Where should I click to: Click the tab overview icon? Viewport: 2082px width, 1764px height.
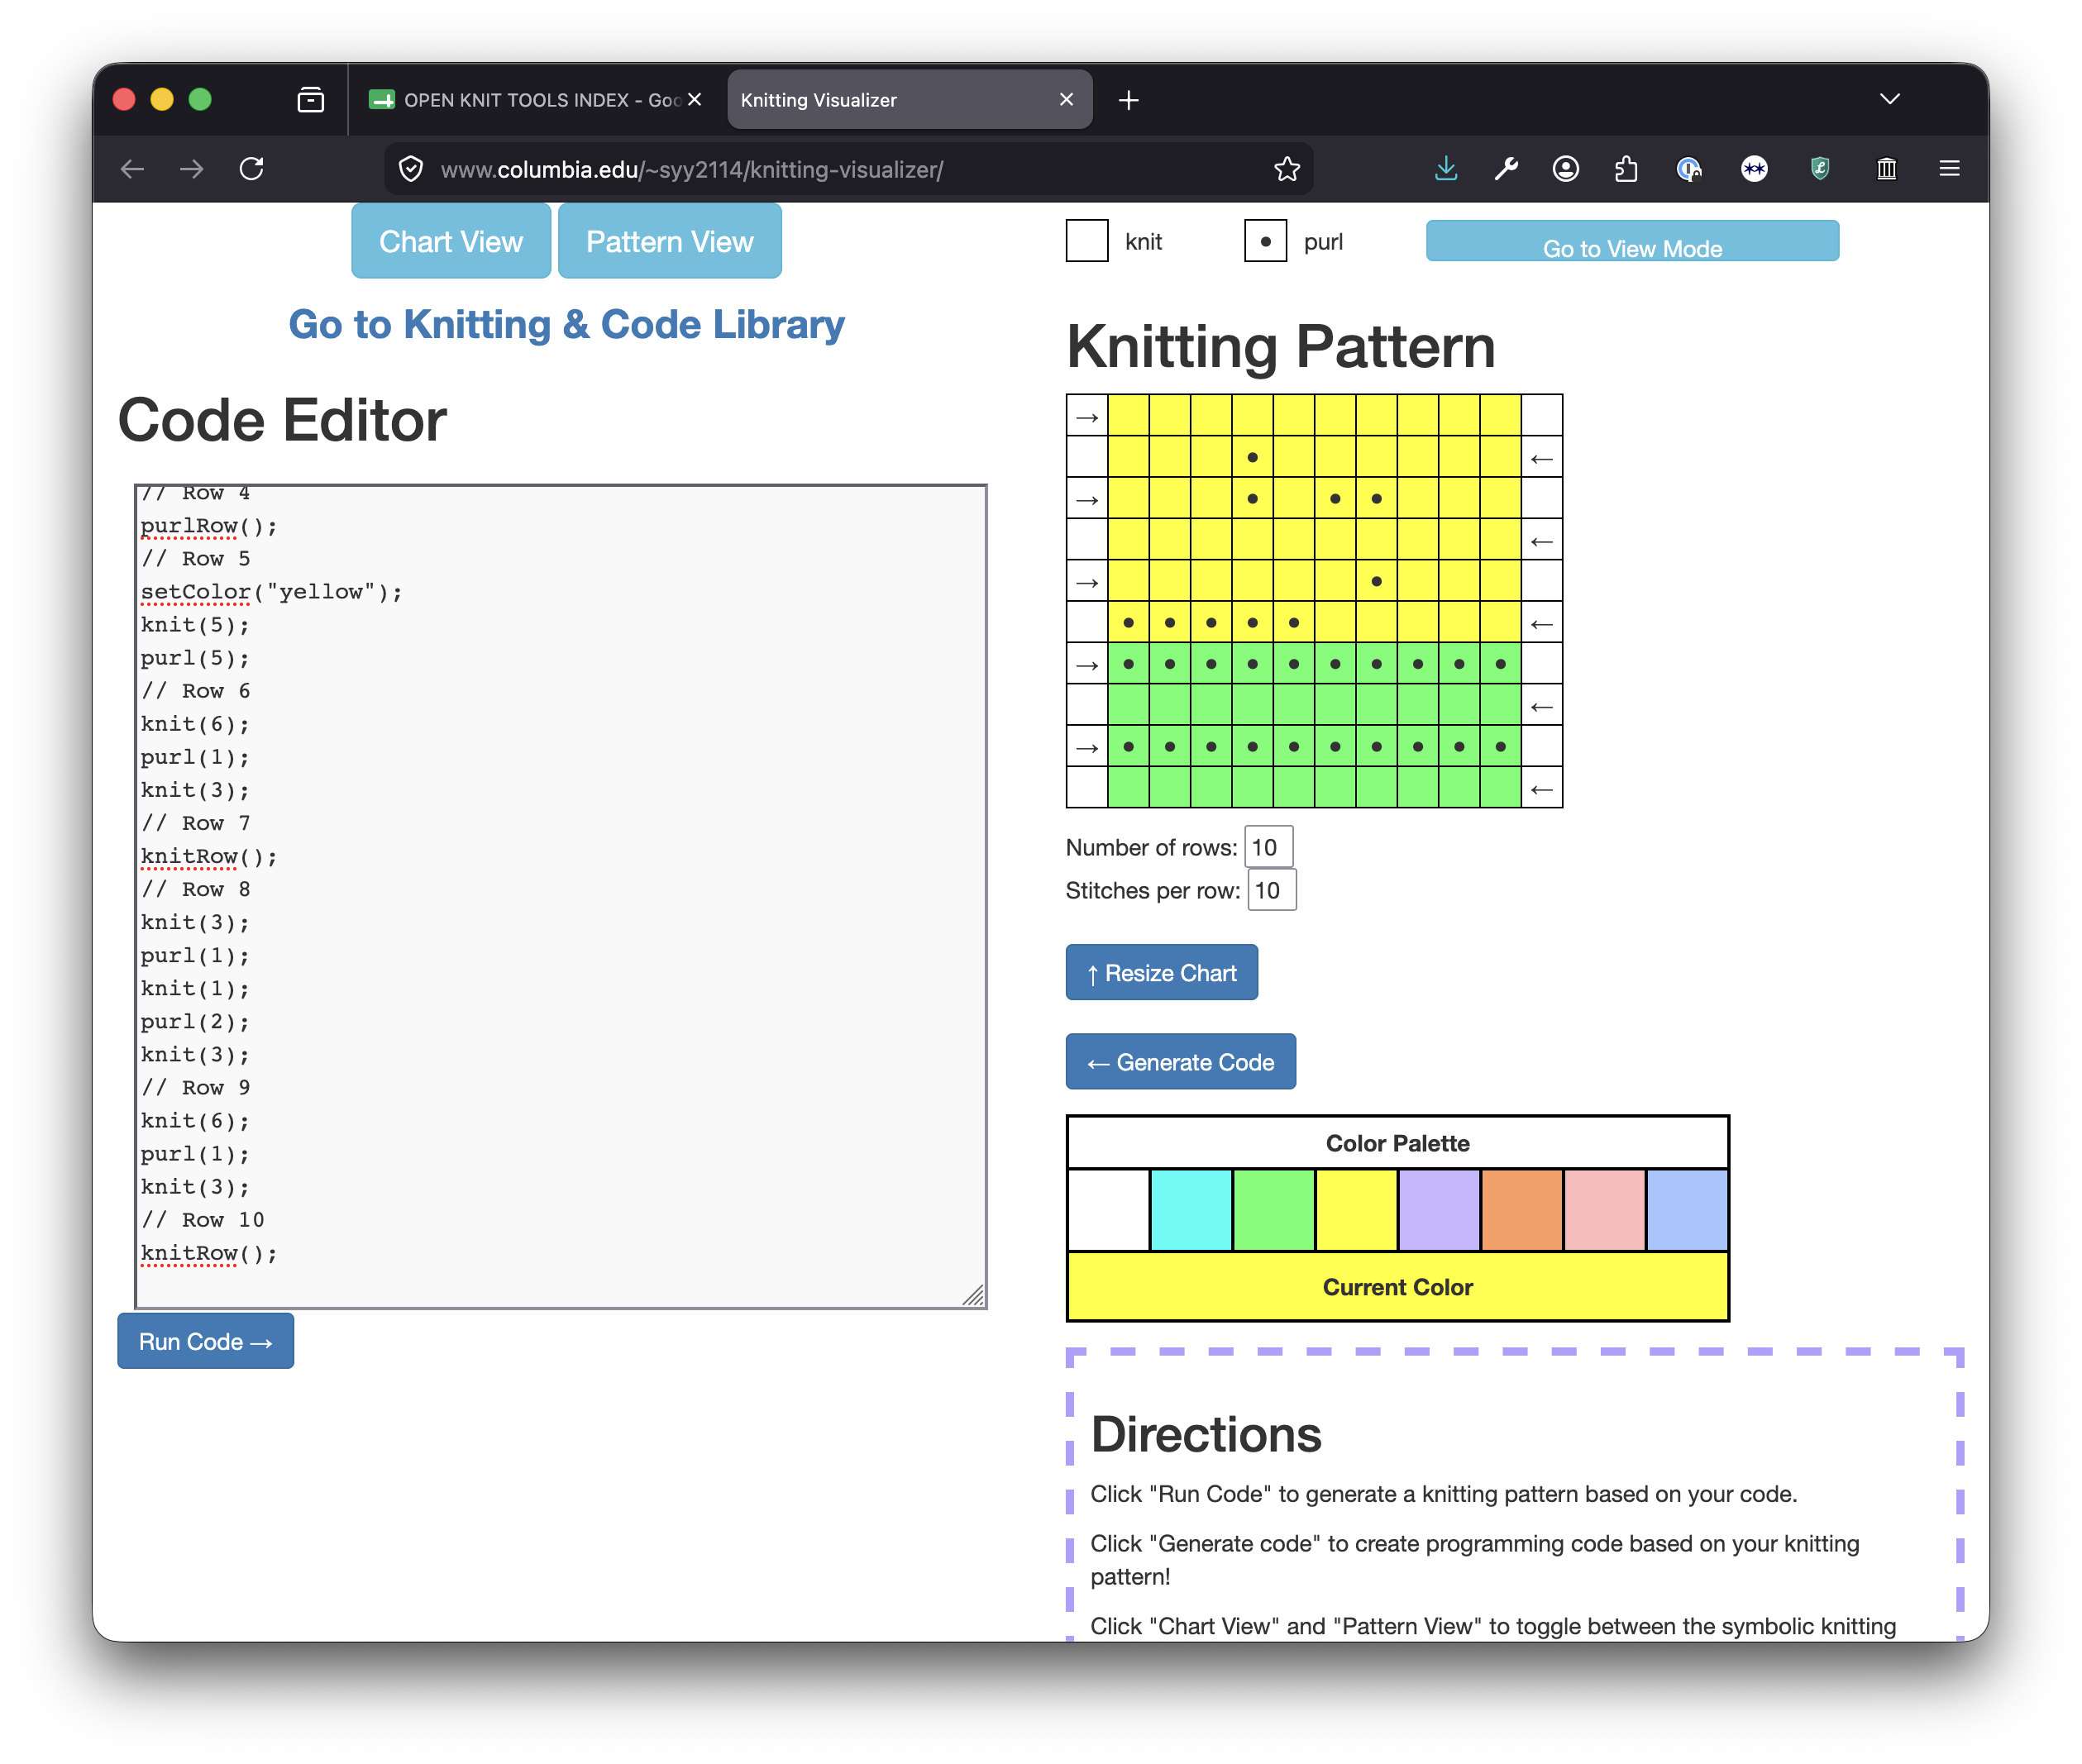[311, 99]
